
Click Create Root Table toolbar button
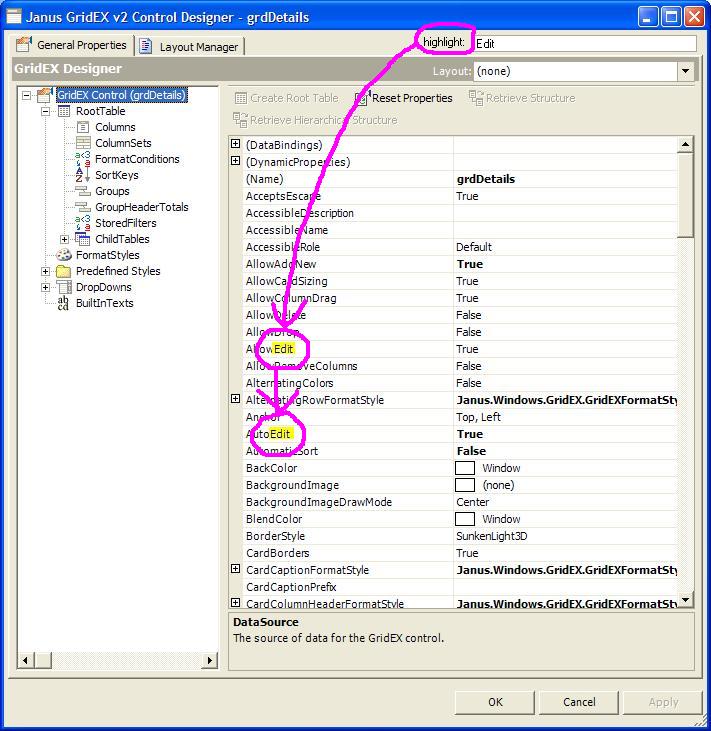coord(287,98)
